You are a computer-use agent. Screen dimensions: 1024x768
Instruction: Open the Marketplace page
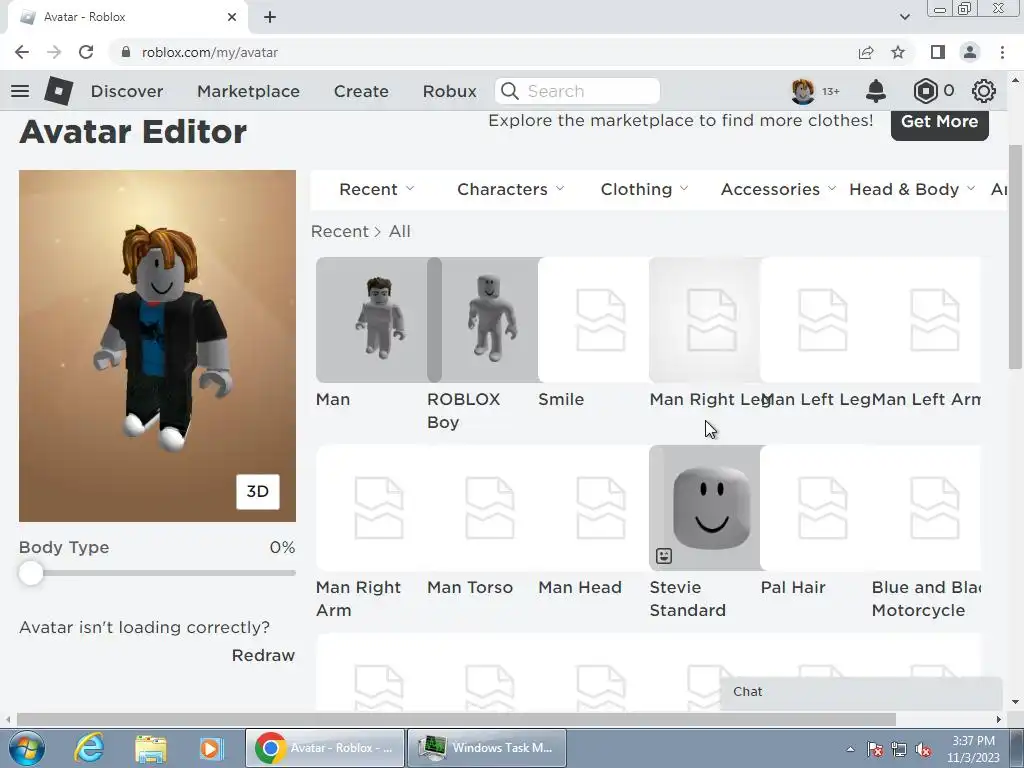pyautogui.click(x=248, y=91)
